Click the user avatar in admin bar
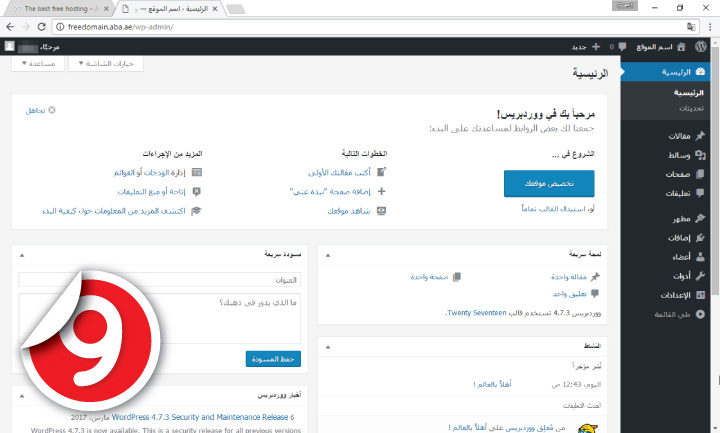The image size is (720, 433). (10, 46)
